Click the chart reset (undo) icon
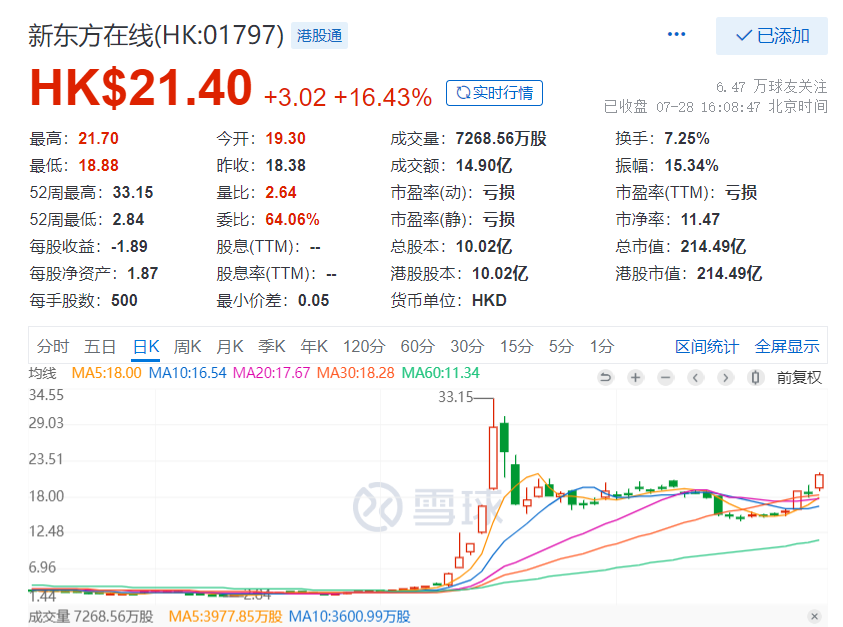This screenshot has width=843, height=627. point(605,377)
